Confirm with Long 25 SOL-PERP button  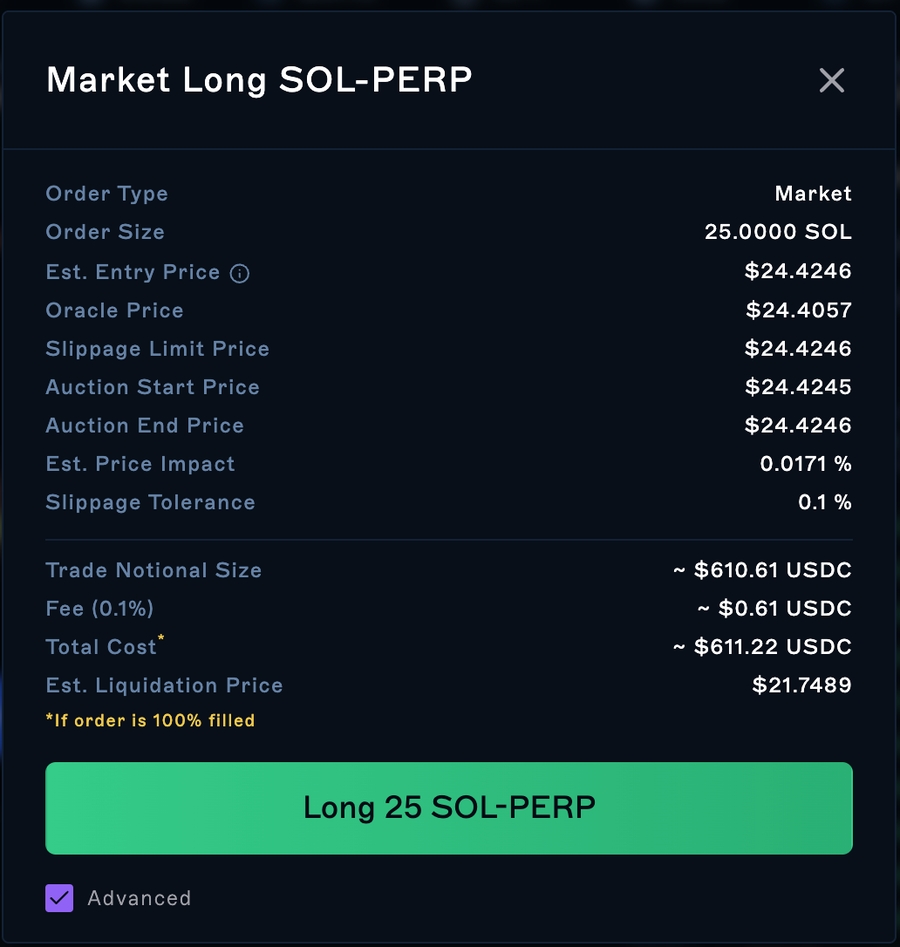pyautogui.click(x=449, y=808)
